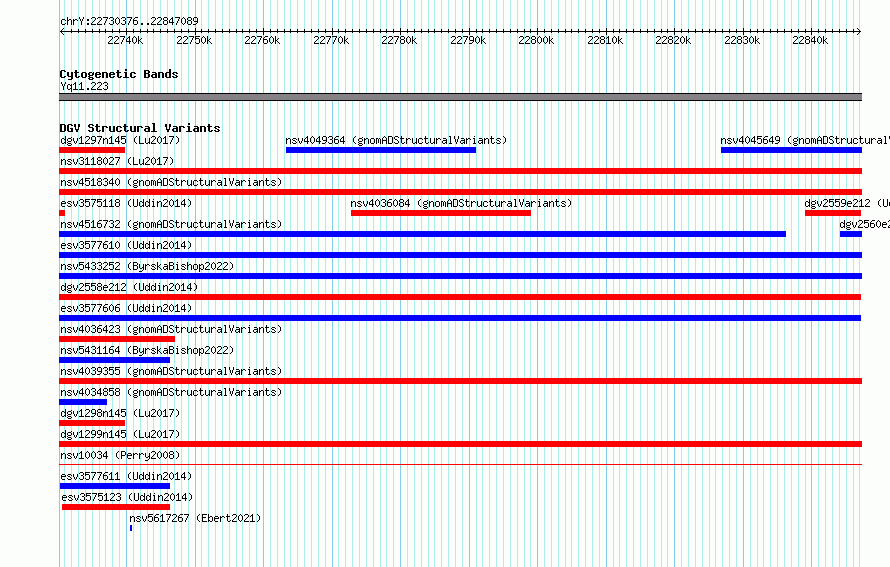The width and height of the screenshot is (890, 567).
Task: Select the dgv1299n145 (Lu2017) label
Action: point(120,434)
